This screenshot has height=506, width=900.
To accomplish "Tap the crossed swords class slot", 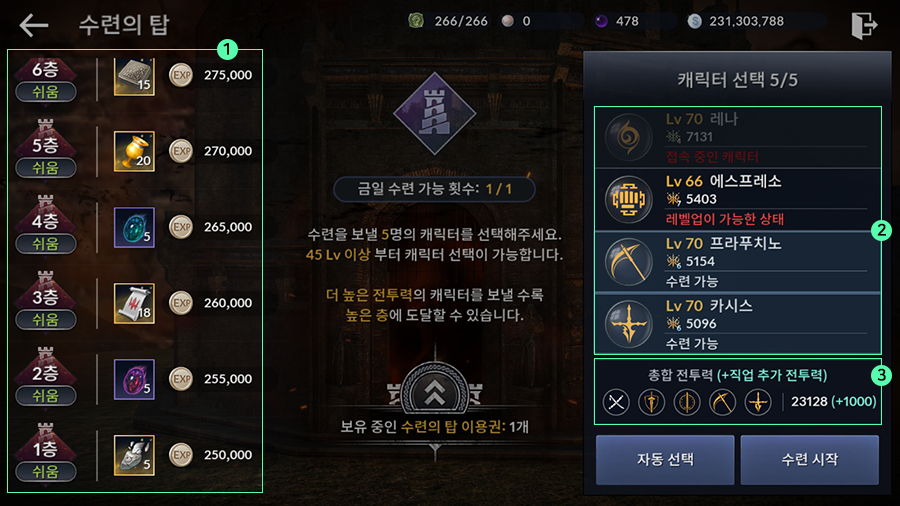I will click(616, 402).
